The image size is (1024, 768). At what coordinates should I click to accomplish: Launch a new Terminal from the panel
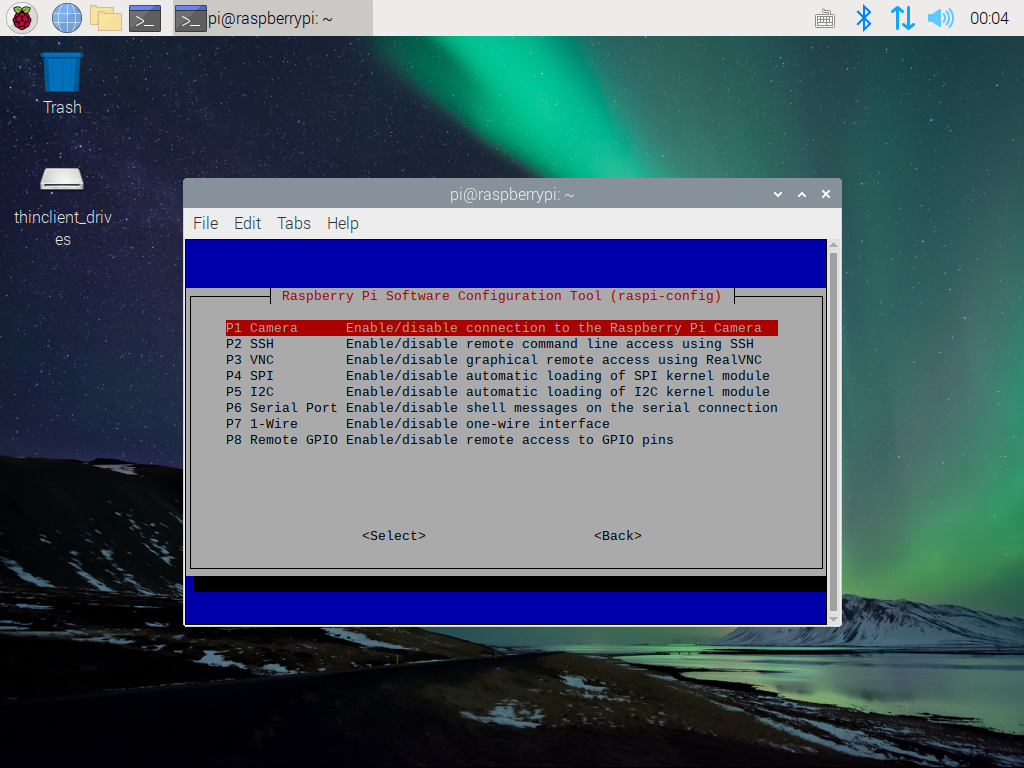(x=145, y=18)
